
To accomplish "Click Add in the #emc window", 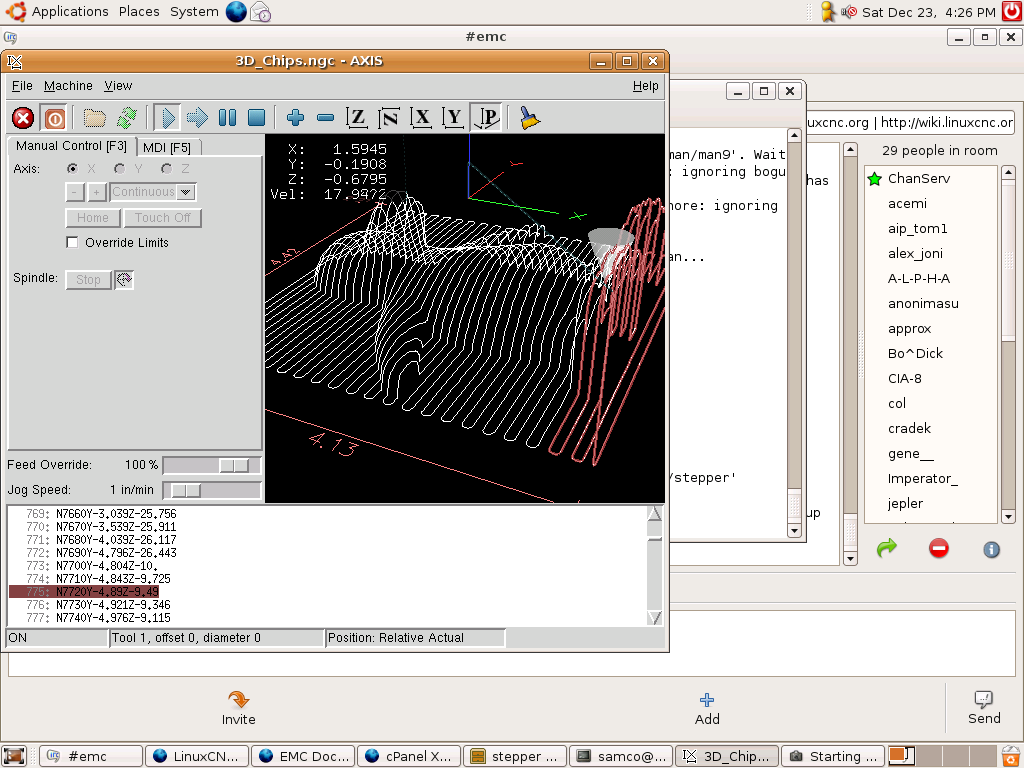I will pyautogui.click(x=707, y=709).
